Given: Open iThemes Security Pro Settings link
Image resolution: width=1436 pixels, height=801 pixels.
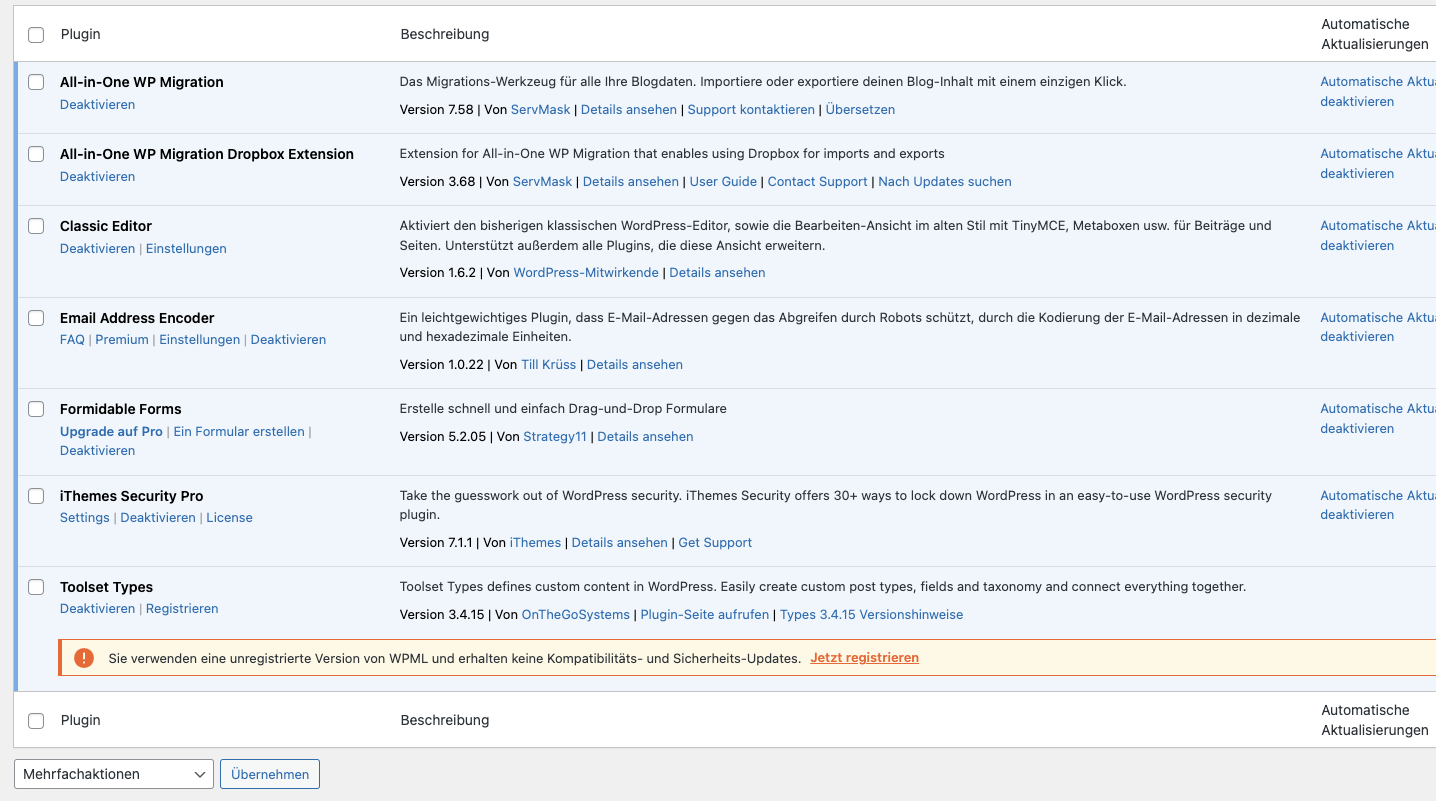Looking at the screenshot, I should [85, 518].
